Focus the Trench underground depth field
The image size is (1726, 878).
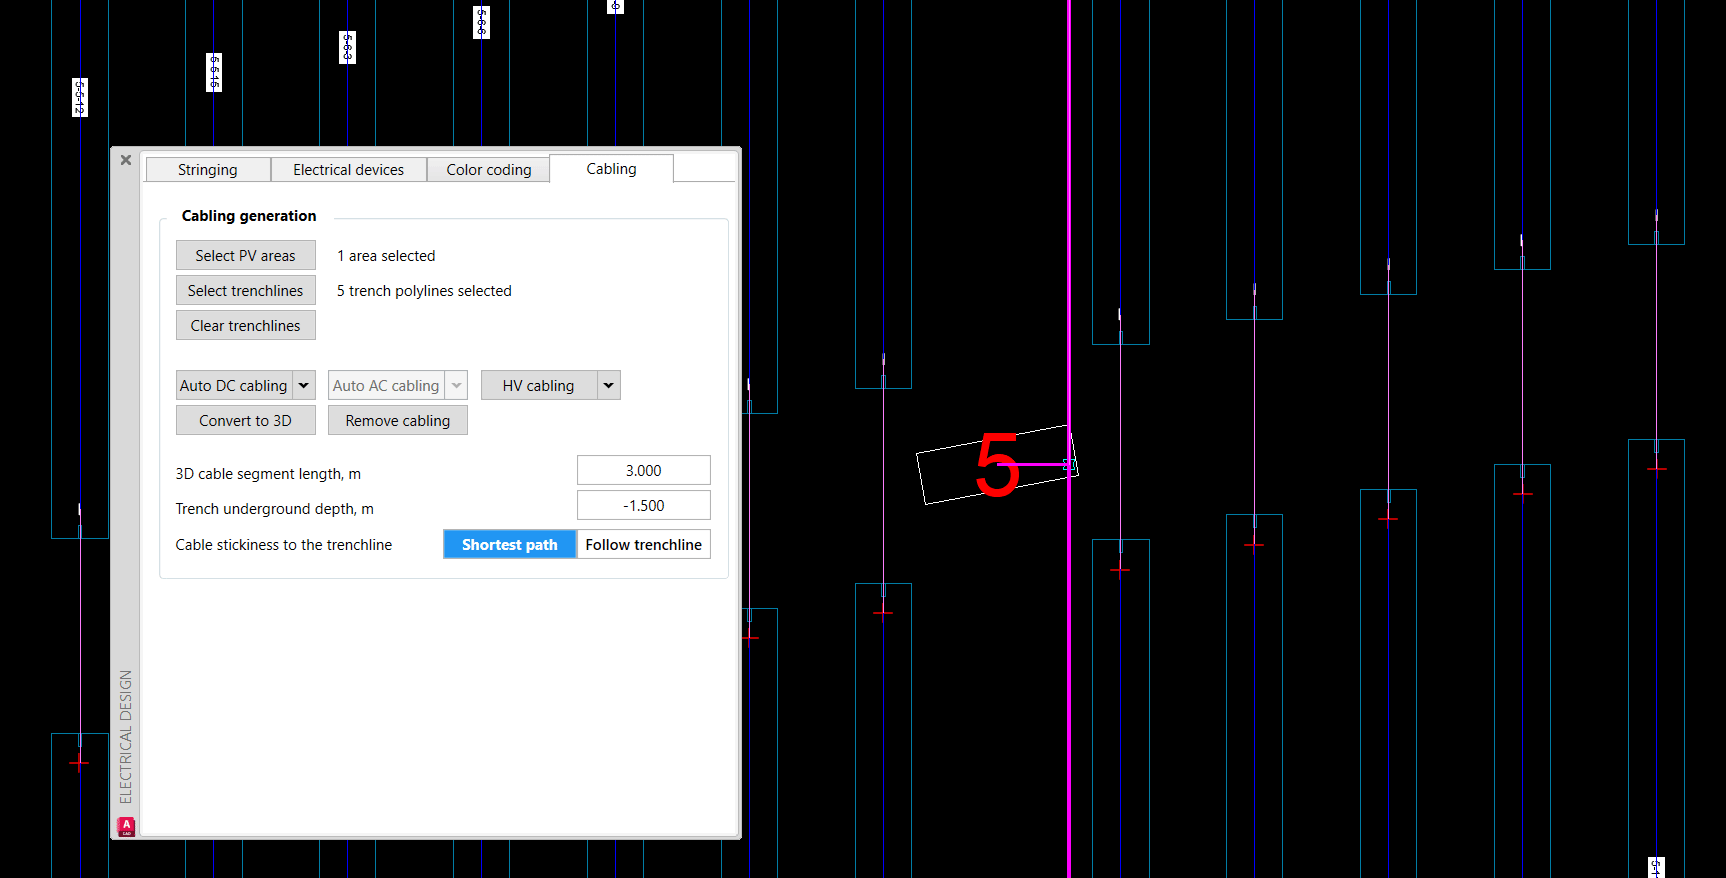(643, 506)
